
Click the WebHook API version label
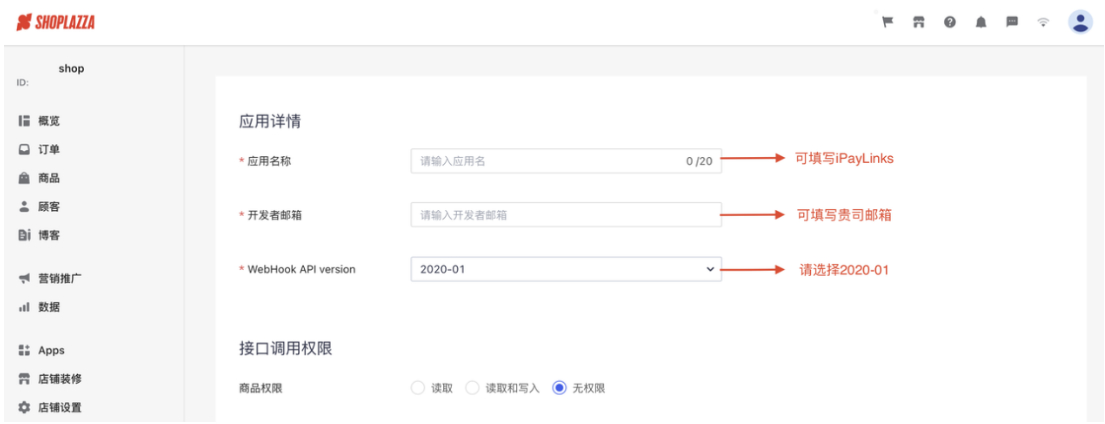click(301, 269)
